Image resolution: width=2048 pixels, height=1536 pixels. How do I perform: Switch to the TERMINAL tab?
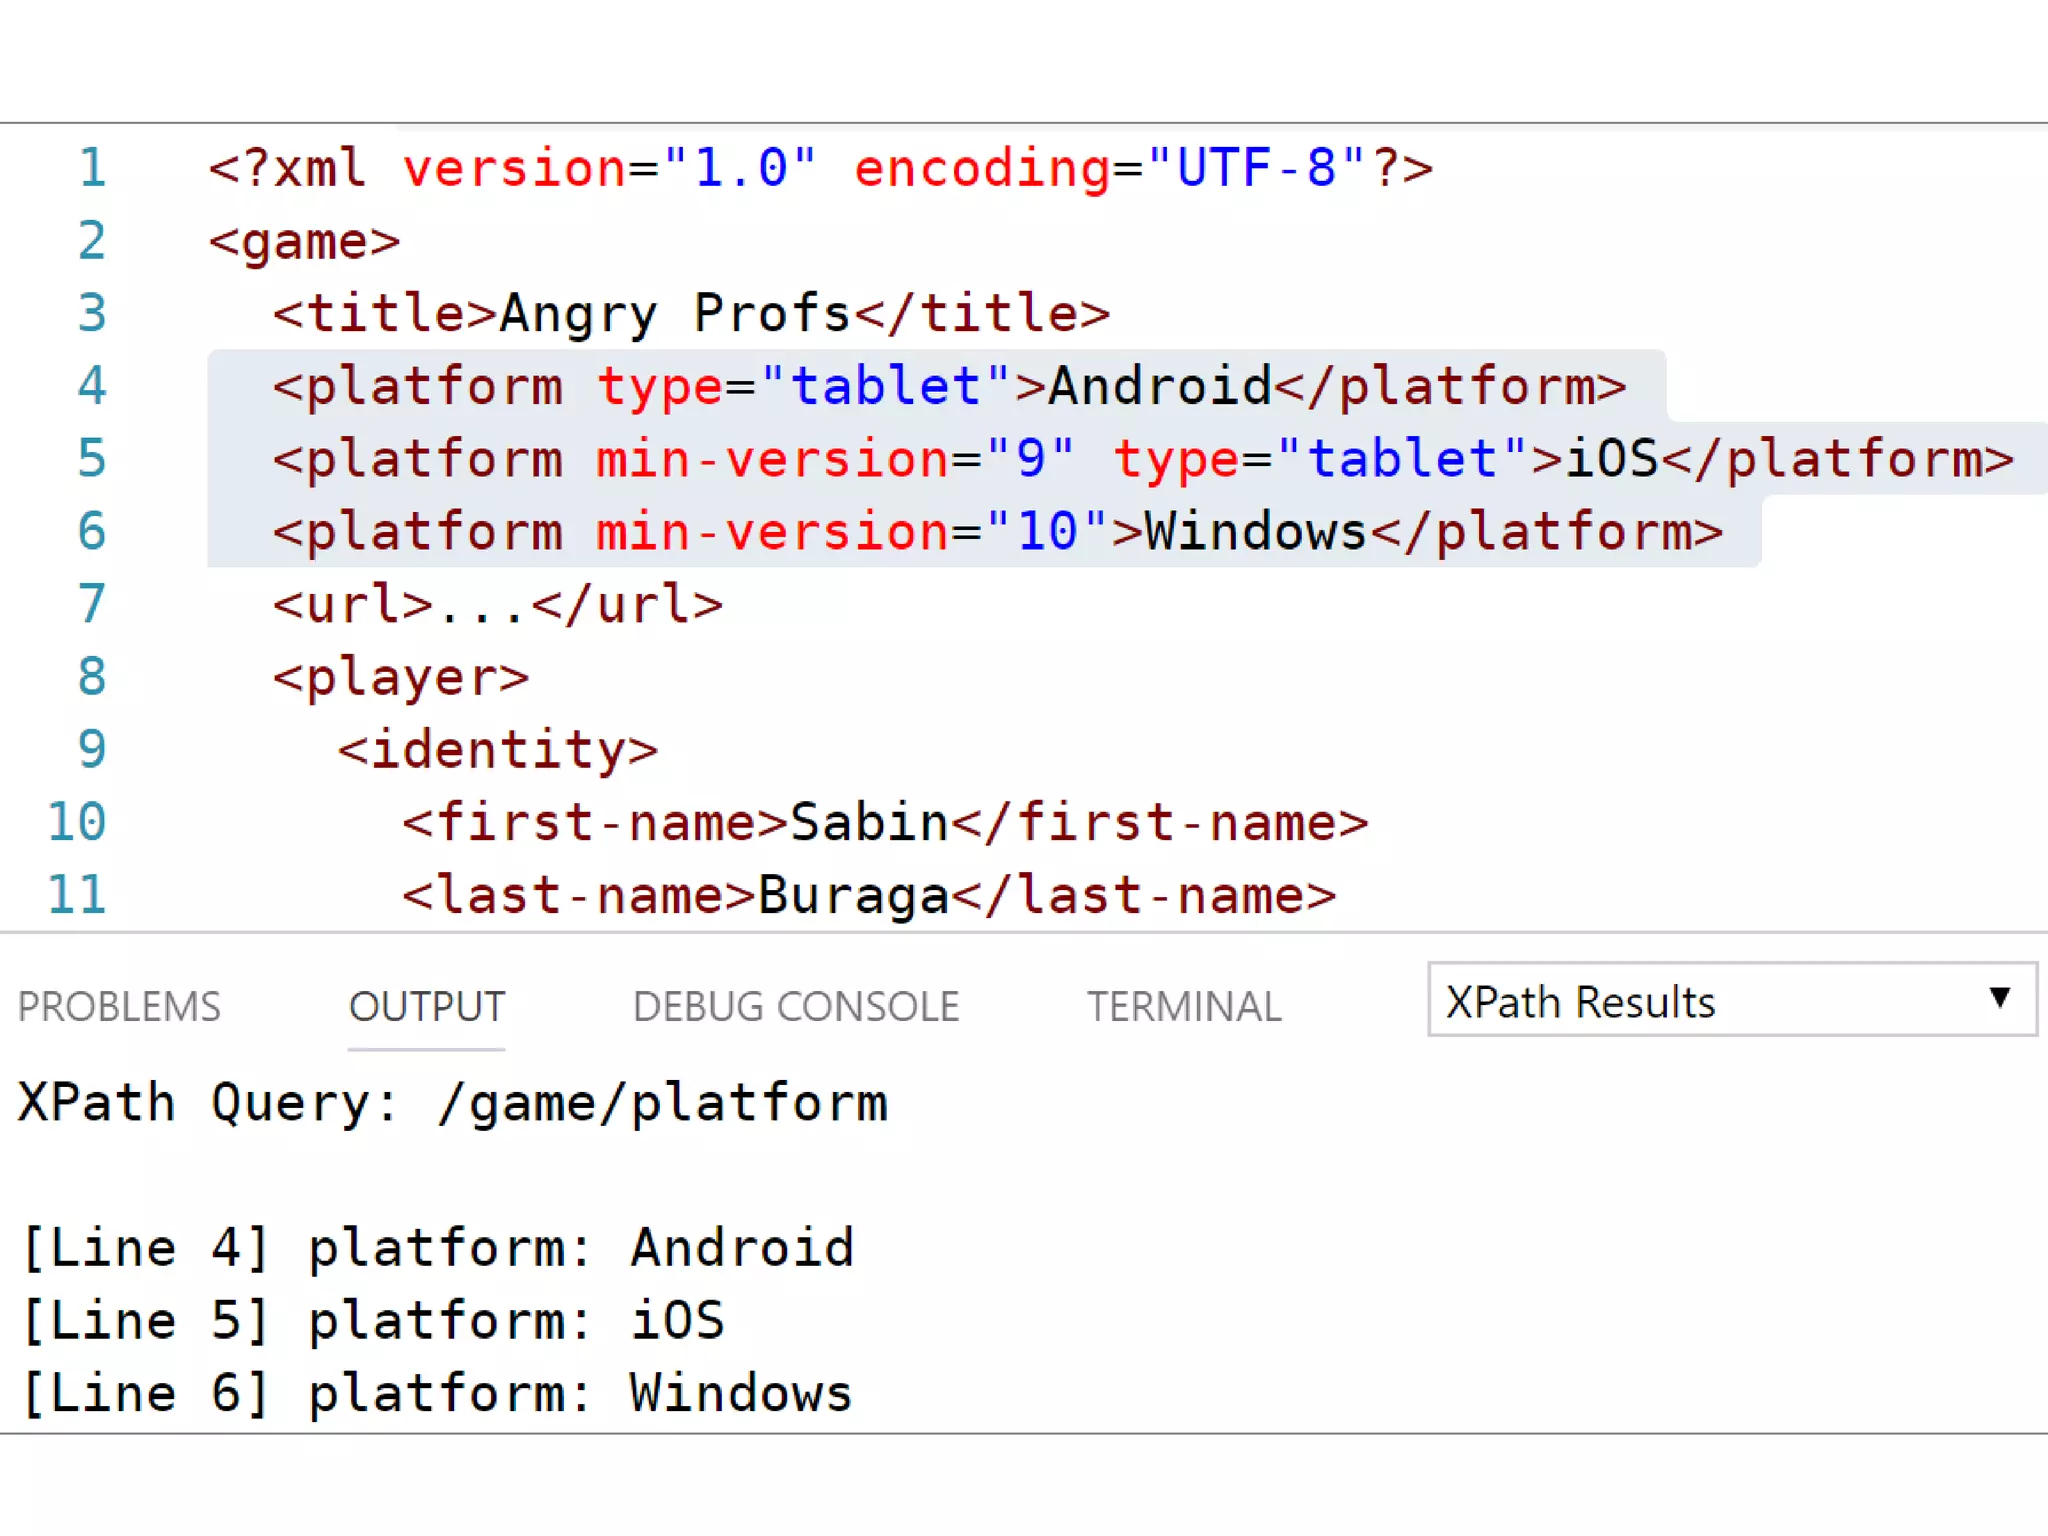click(x=1184, y=1006)
